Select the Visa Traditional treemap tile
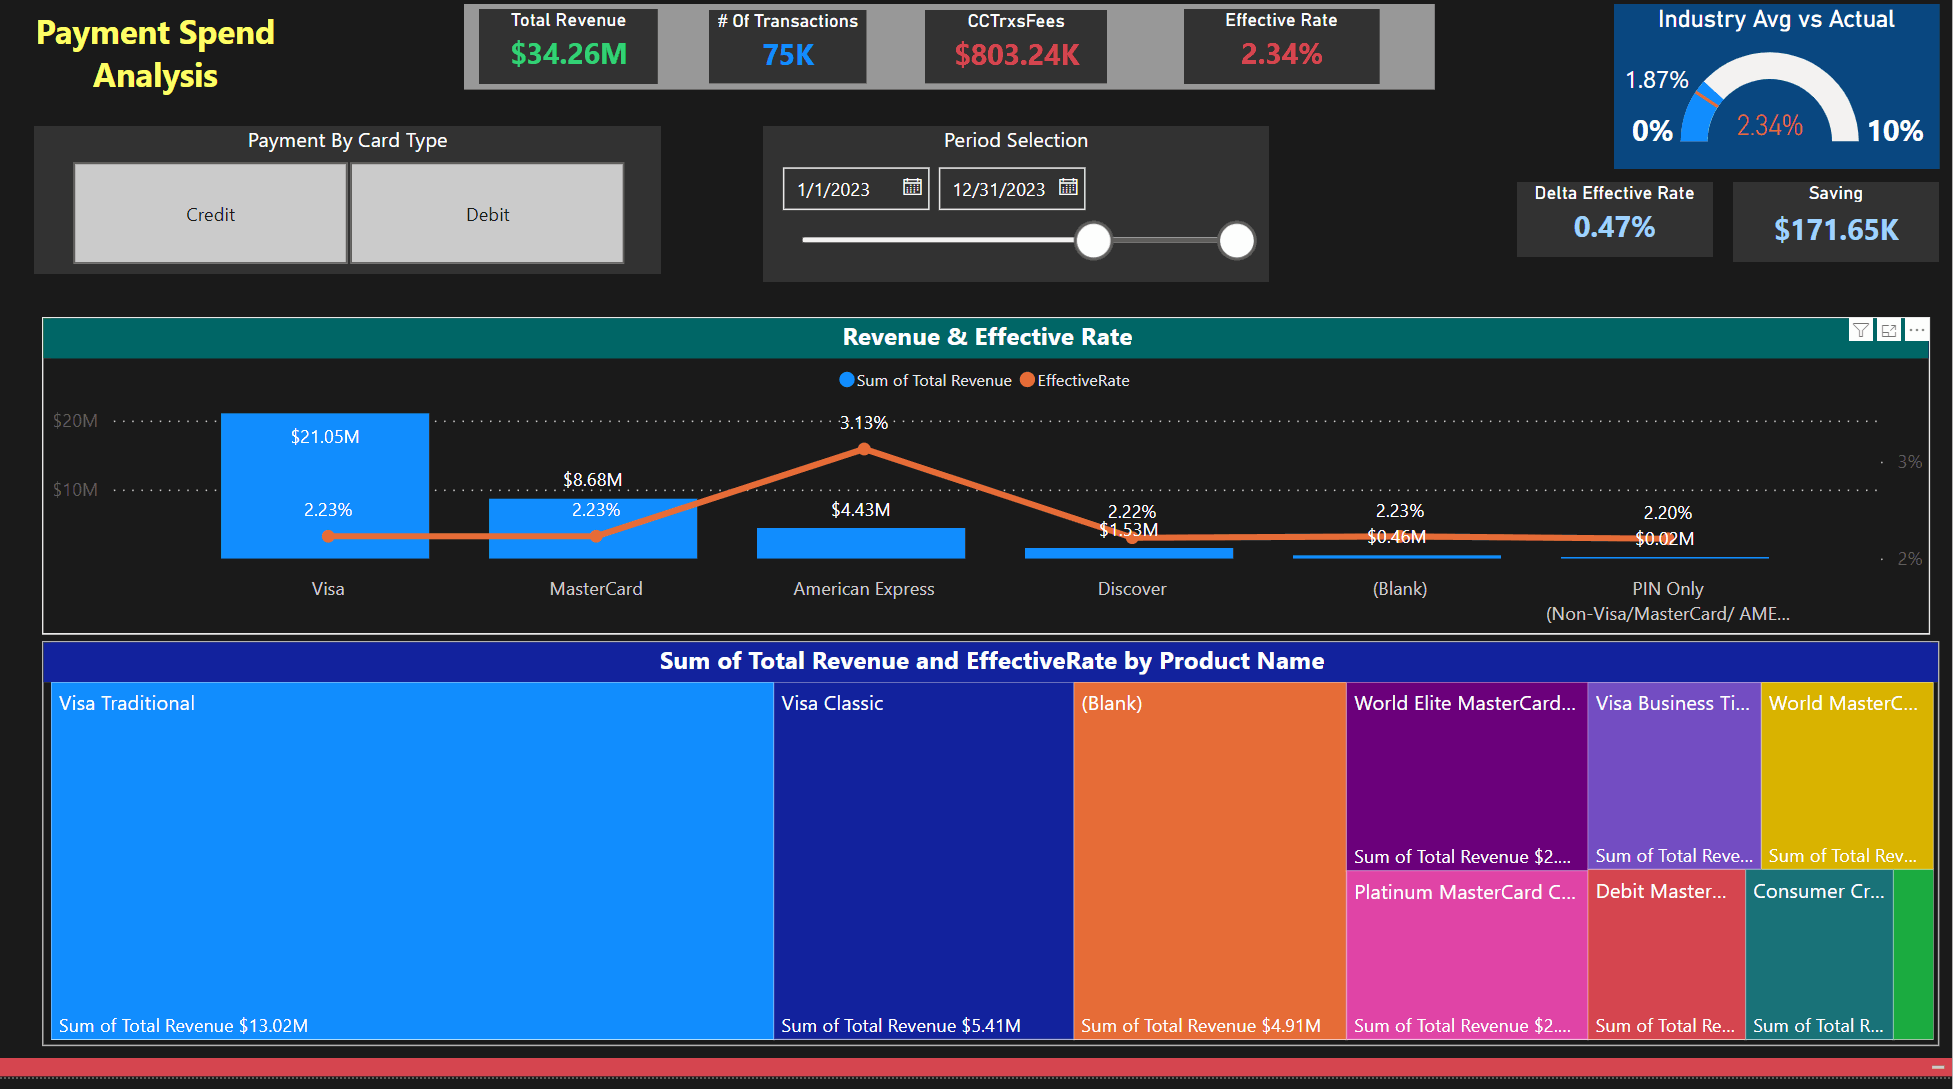 pyautogui.click(x=411, y=860)
